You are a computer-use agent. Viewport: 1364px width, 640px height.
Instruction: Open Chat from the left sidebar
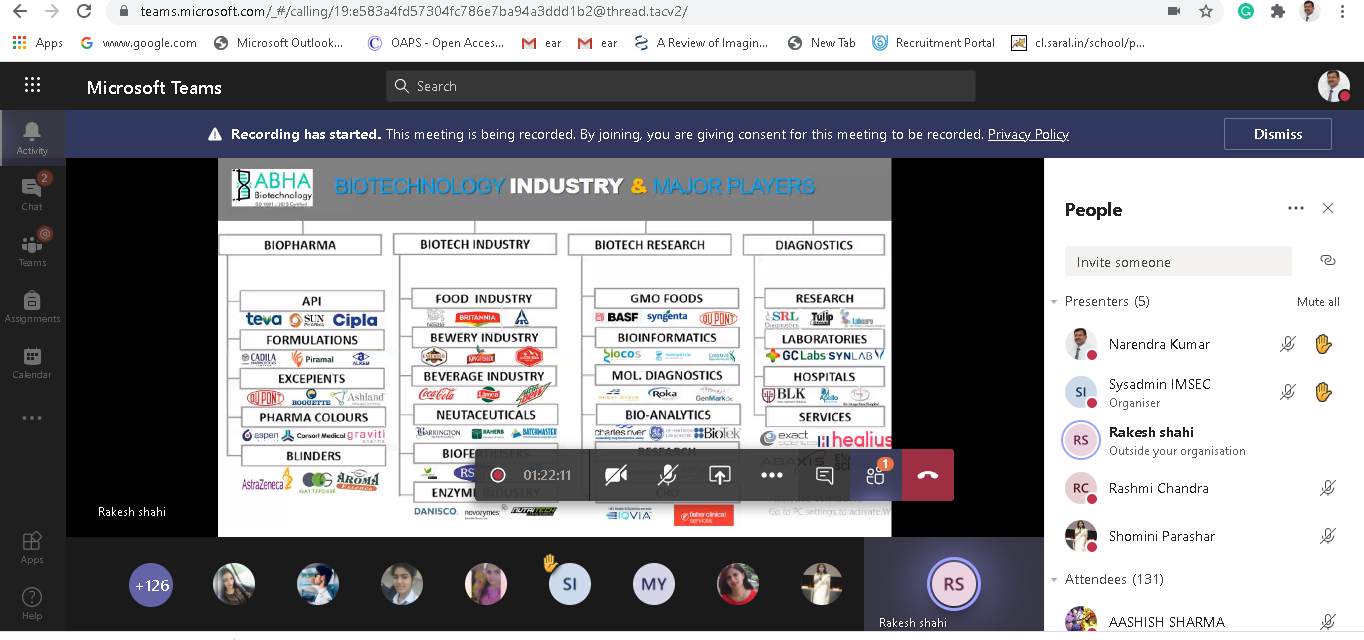click(32, 193)
